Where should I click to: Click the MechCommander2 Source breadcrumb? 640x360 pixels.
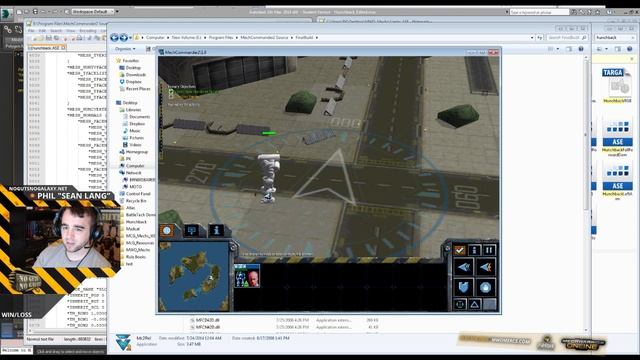264,38
